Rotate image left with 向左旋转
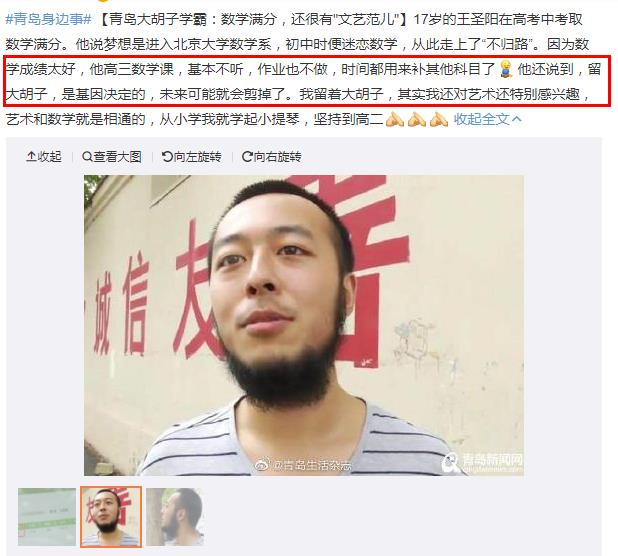The height and width of the screenshot is (556, 618). coord(192,157)
